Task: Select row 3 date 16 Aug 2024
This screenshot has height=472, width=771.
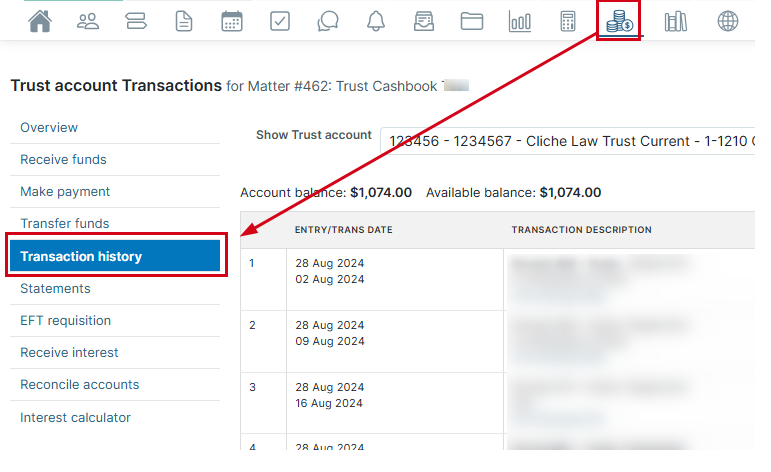Action: coord(328,403)
